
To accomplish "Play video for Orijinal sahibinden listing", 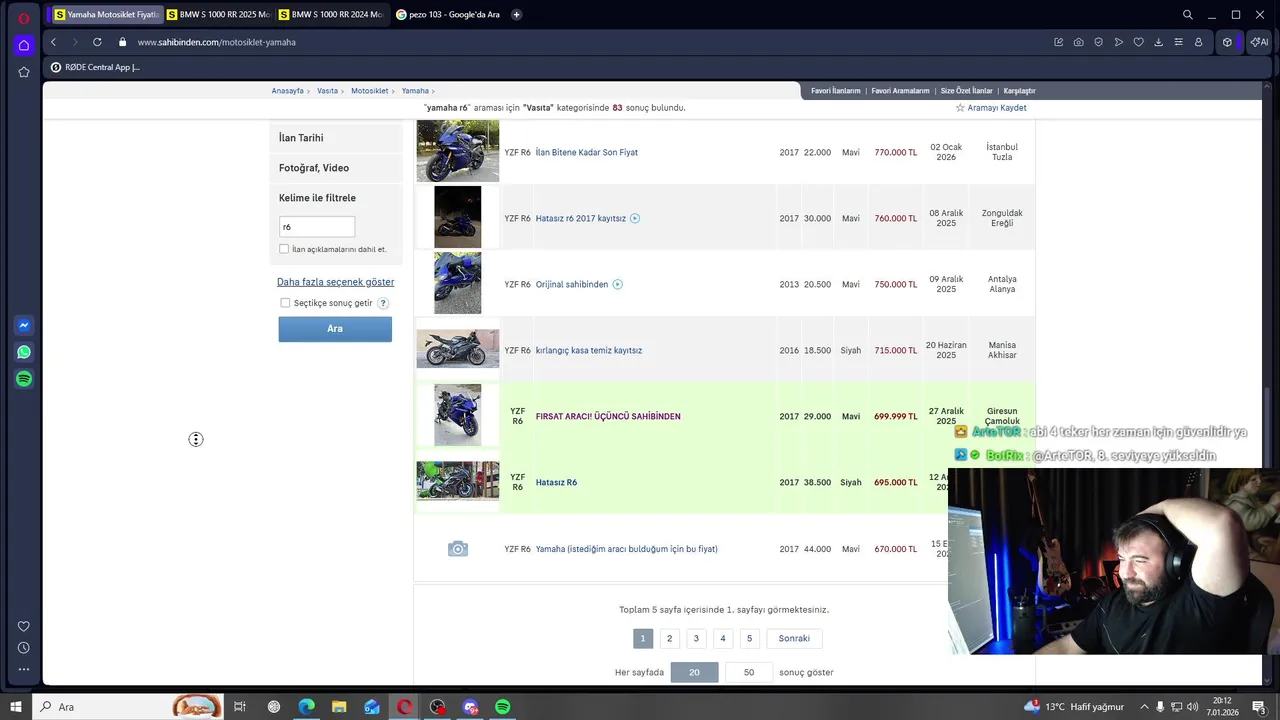I will tap(617, 284).
